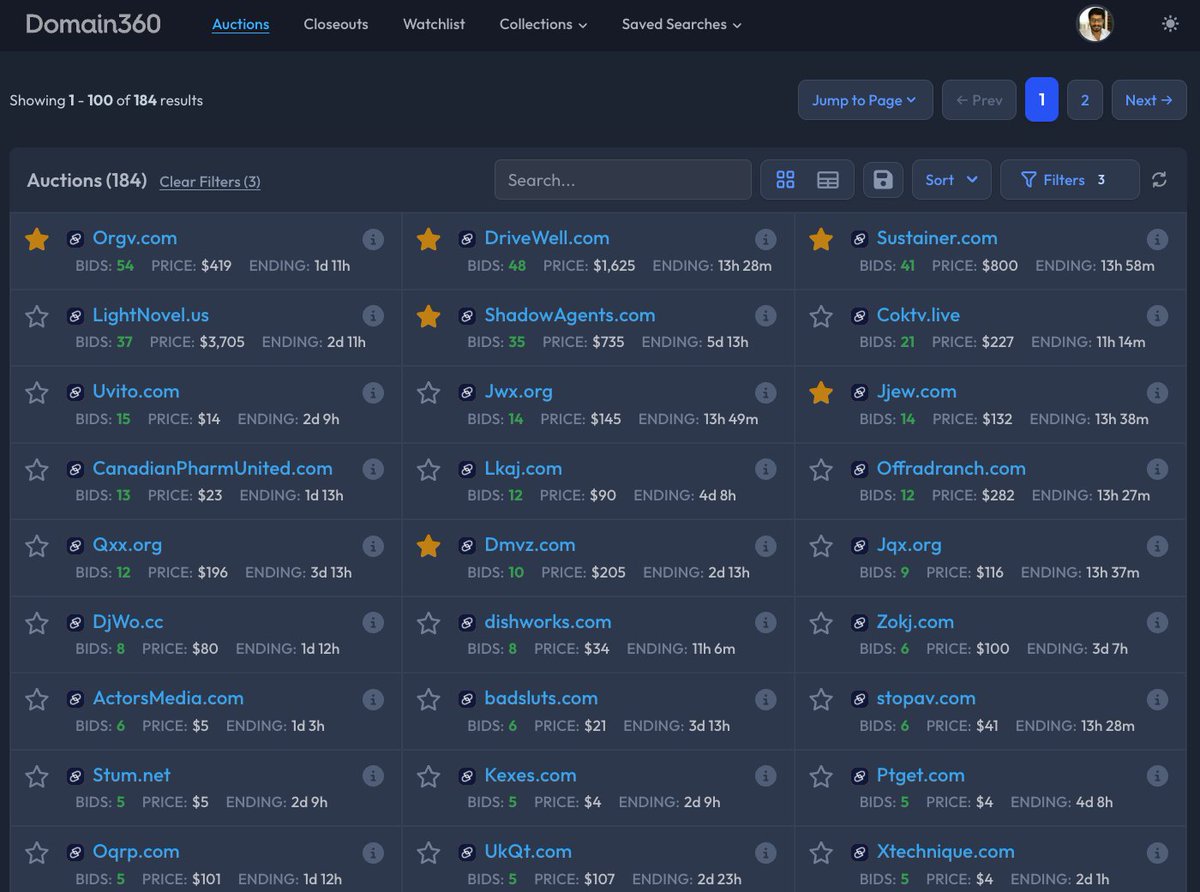Open the Jump to Page dropdown
Viewport: 1200px width, 892px height.
coord(865,100)
